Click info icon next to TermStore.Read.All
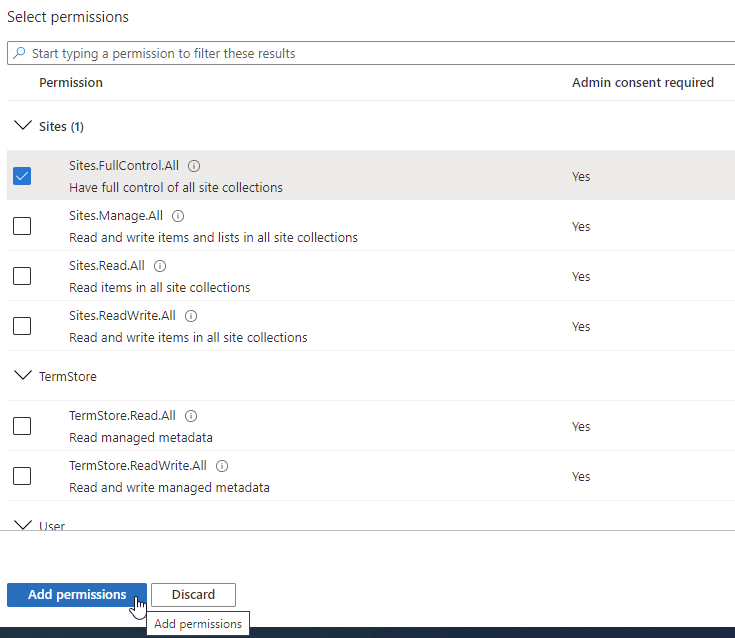Viewport: 735px width, 638px height. tap(191, 416)
